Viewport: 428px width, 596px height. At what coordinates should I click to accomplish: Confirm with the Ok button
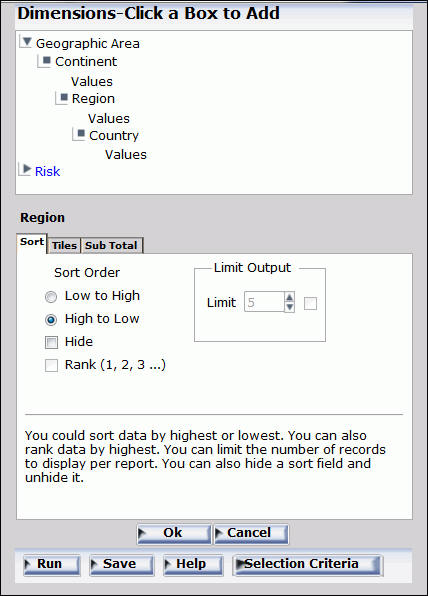174,534
